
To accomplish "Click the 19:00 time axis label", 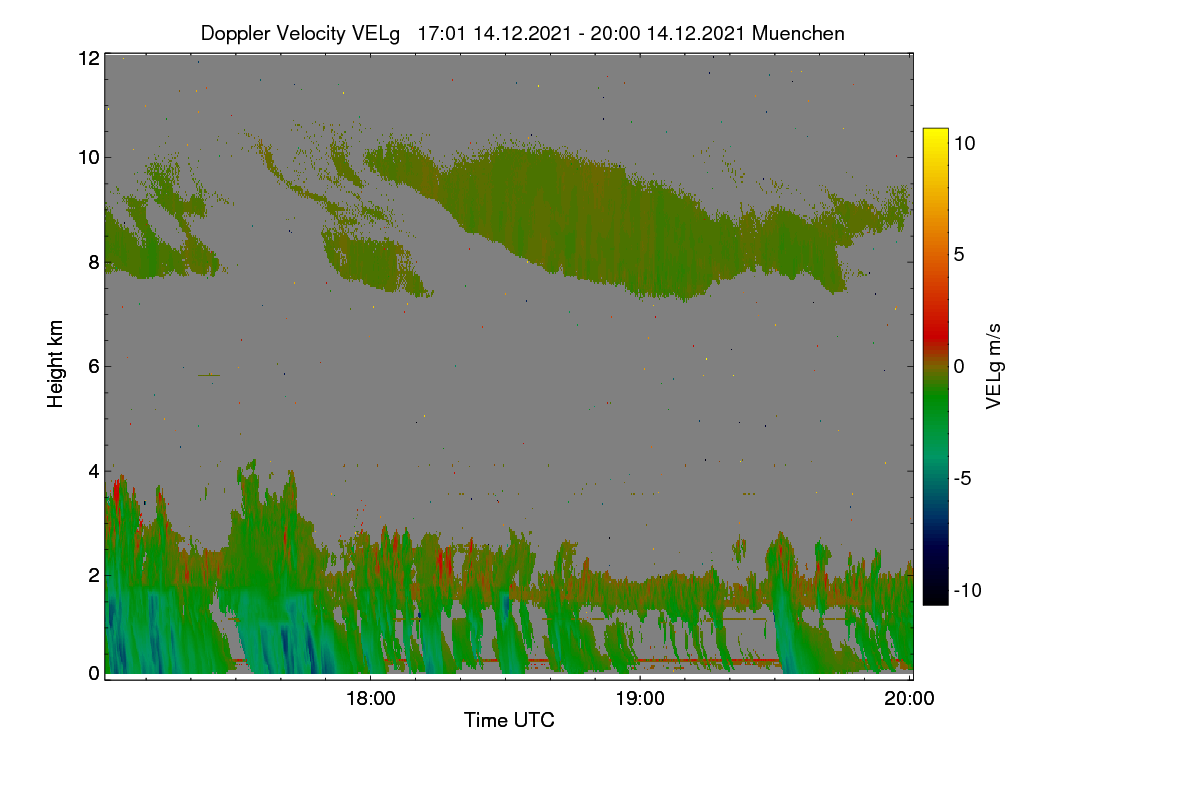I will coord(640,699).
